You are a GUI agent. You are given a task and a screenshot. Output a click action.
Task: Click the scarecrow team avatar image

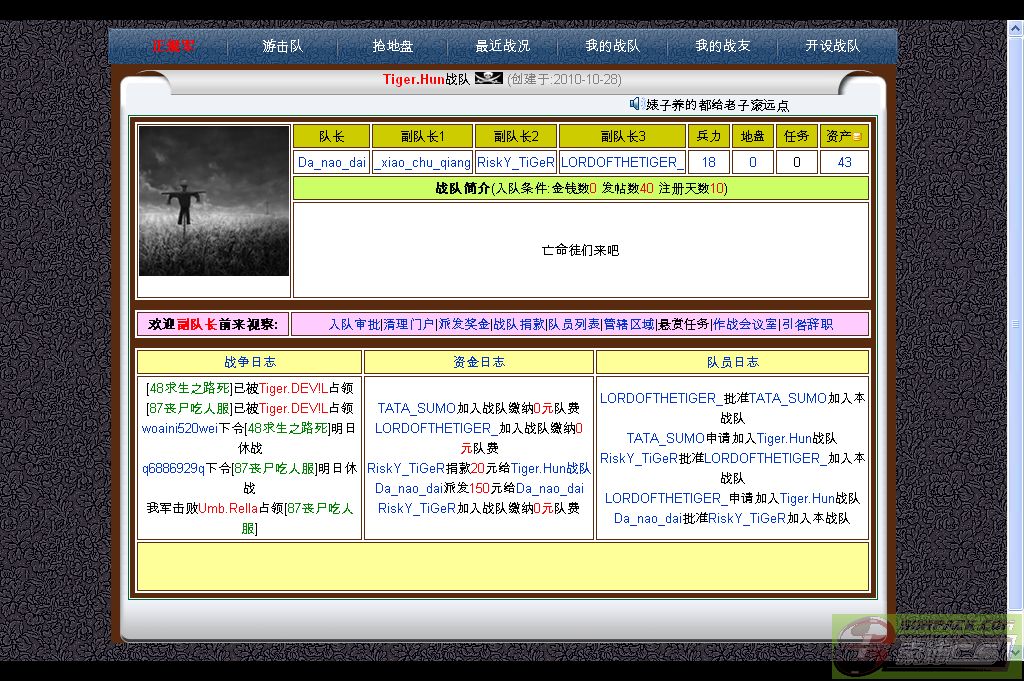pyautogui.click(x=214, y=201)
